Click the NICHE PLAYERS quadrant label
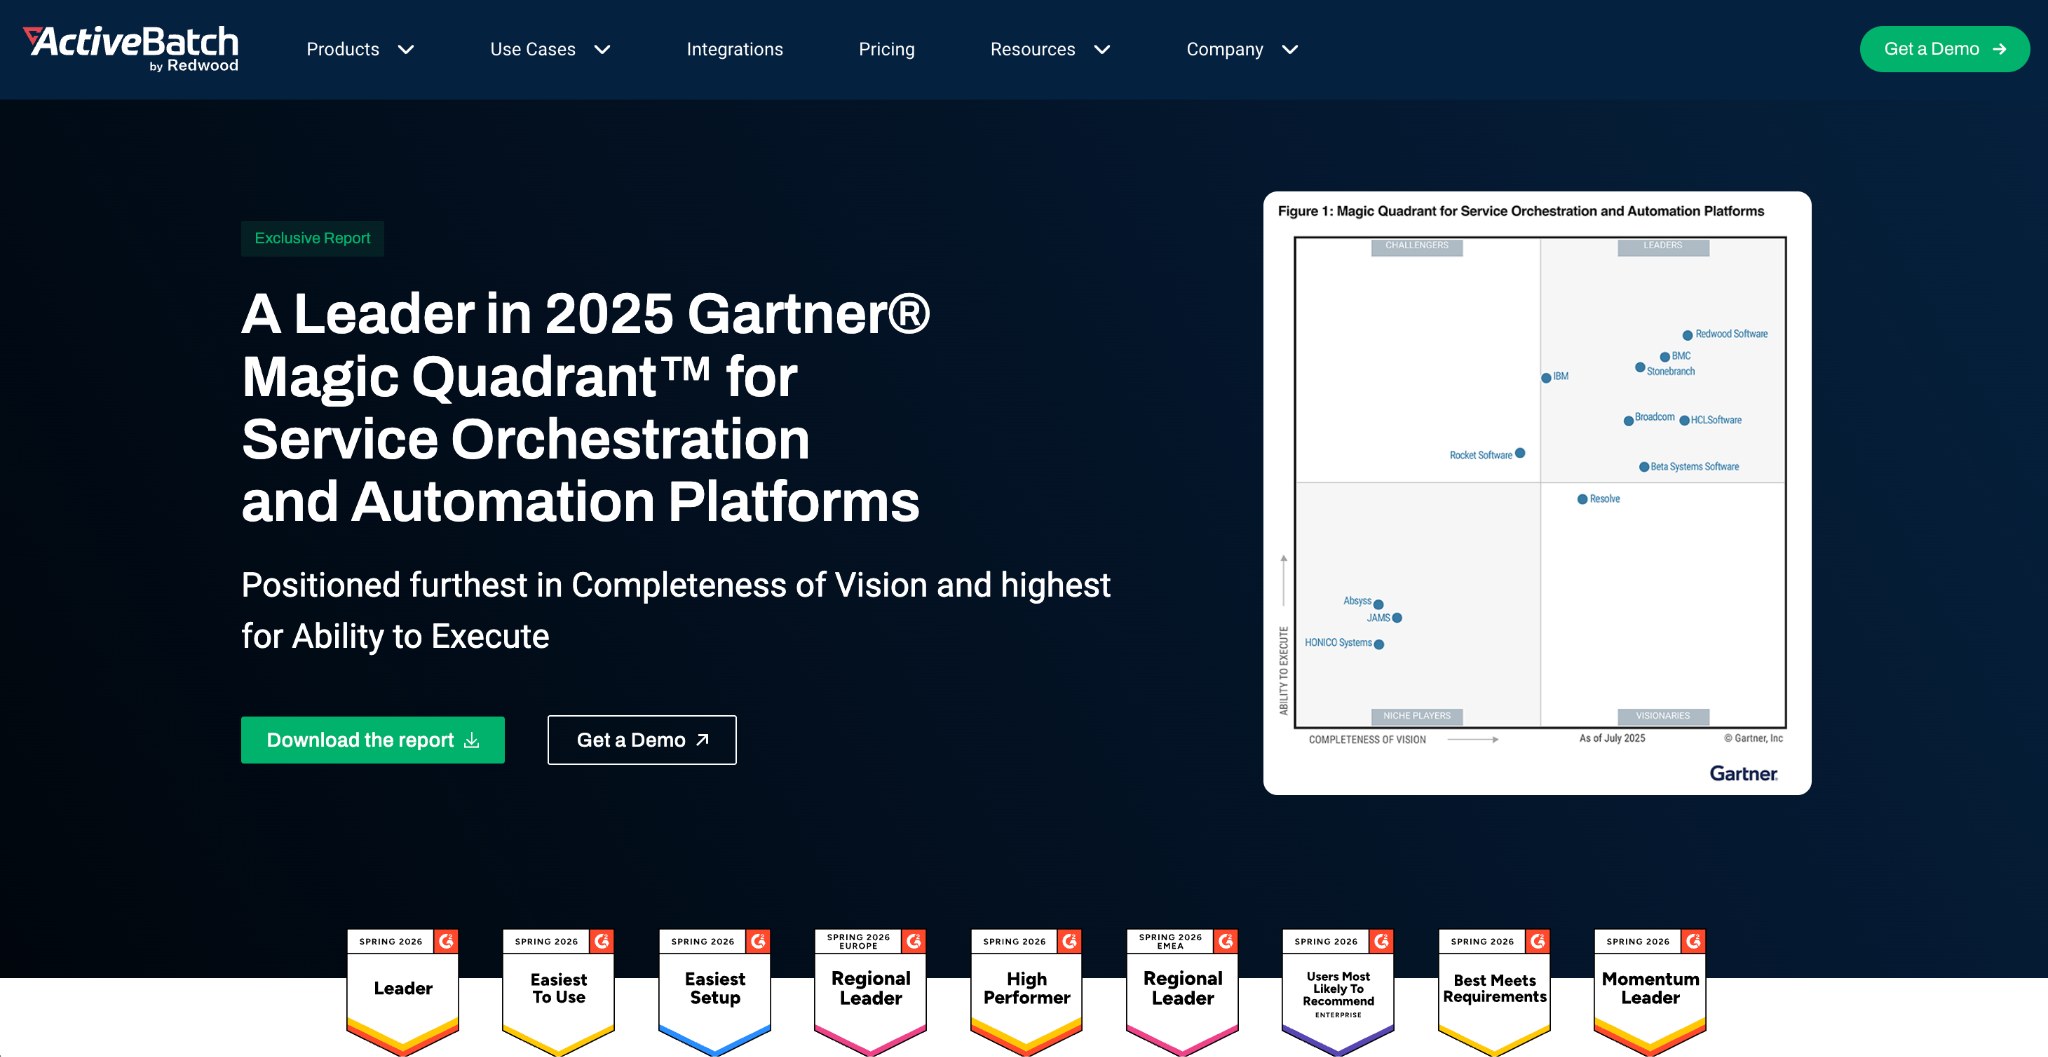This screenshot has width=2048, height=1057. 1417,716
